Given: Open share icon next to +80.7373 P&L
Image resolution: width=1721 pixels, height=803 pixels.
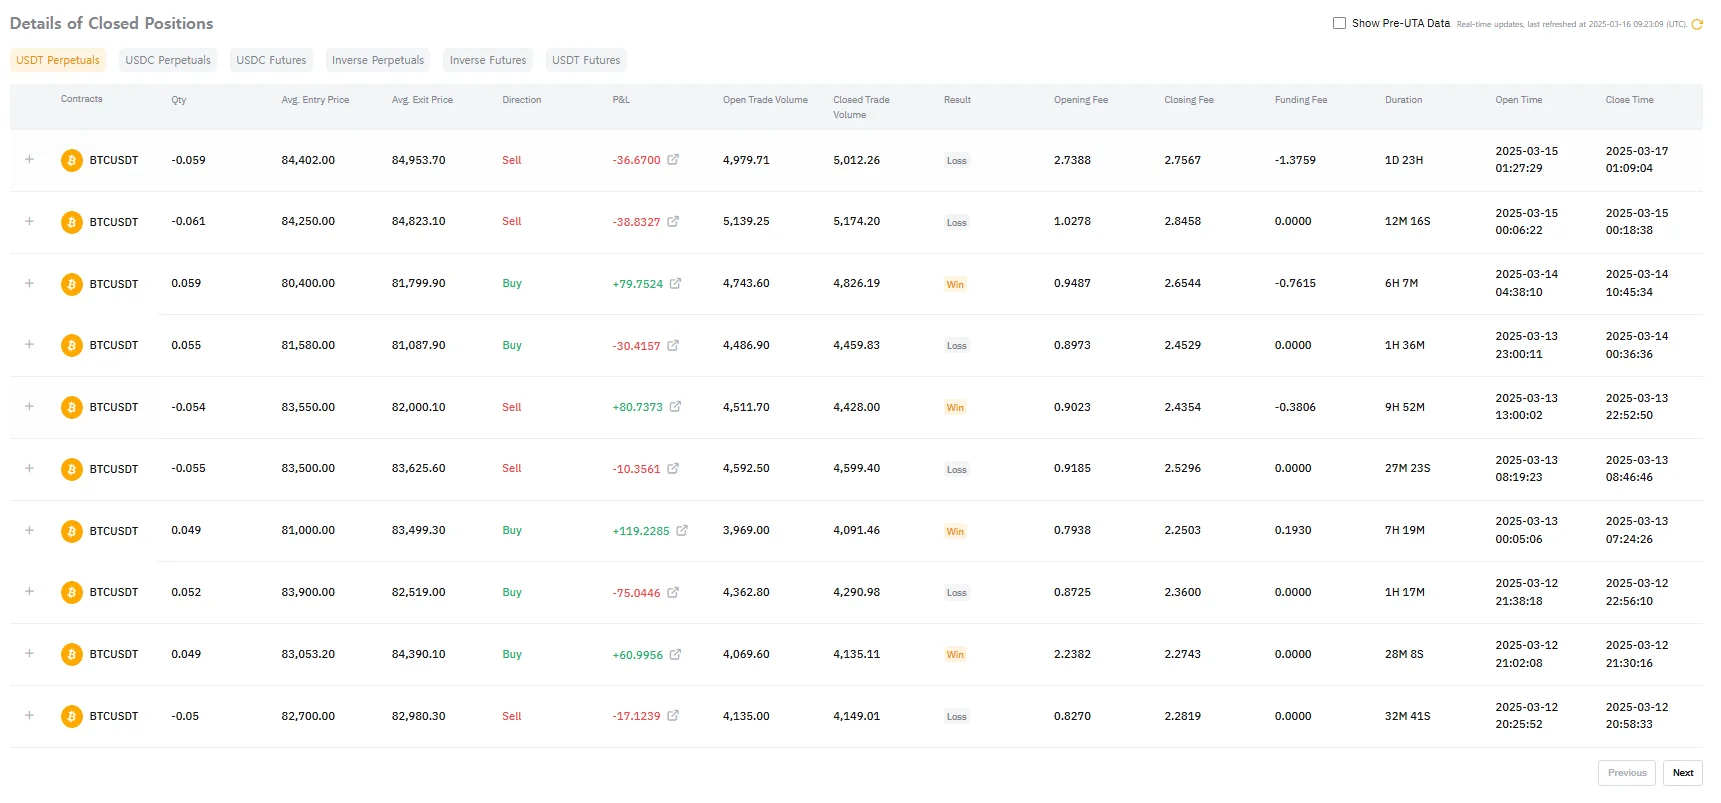Looking at the screenshot, I should click(675, 407).
